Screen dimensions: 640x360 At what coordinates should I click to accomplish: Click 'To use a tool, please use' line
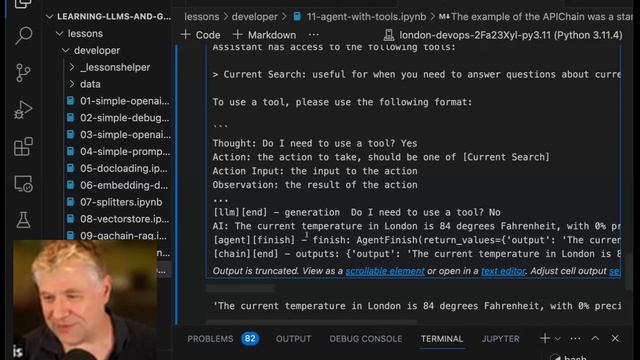[x=342, y=102]
